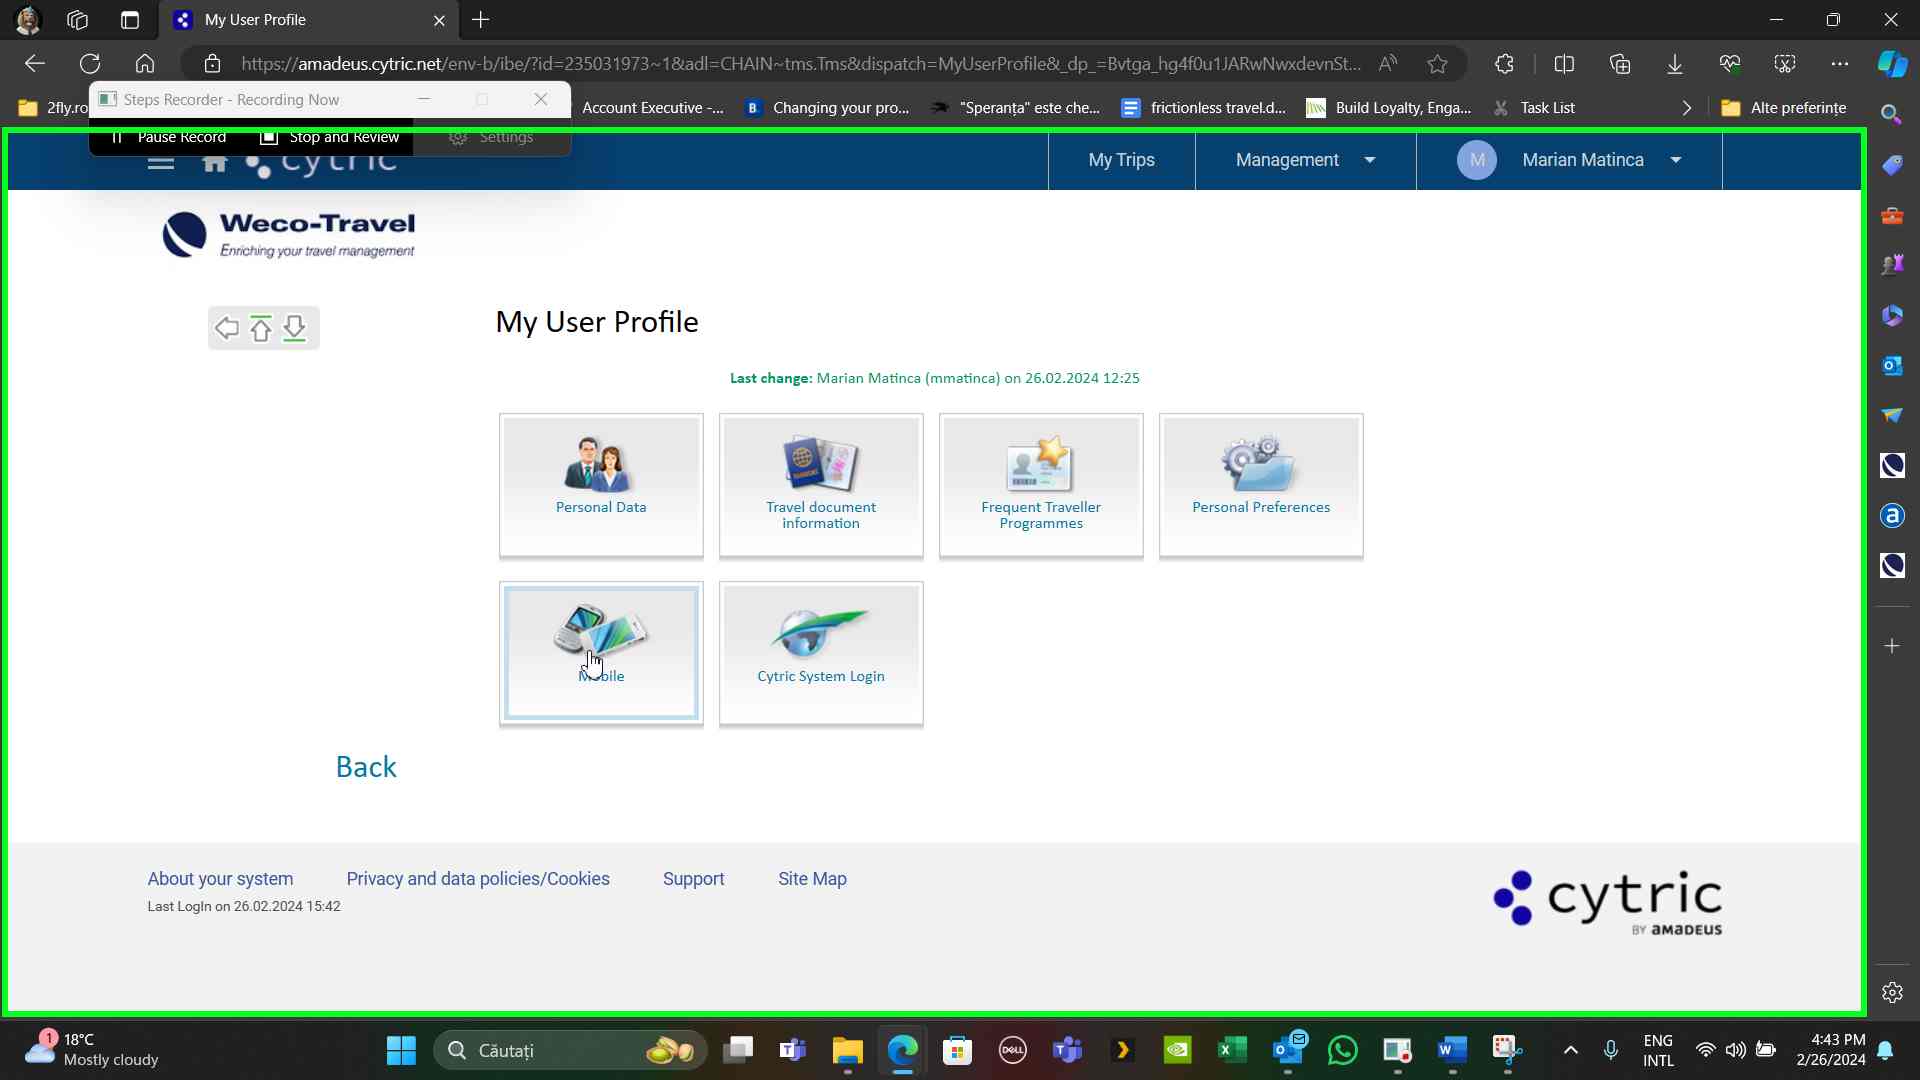Open browser downloads icon

click(1675, 64)
